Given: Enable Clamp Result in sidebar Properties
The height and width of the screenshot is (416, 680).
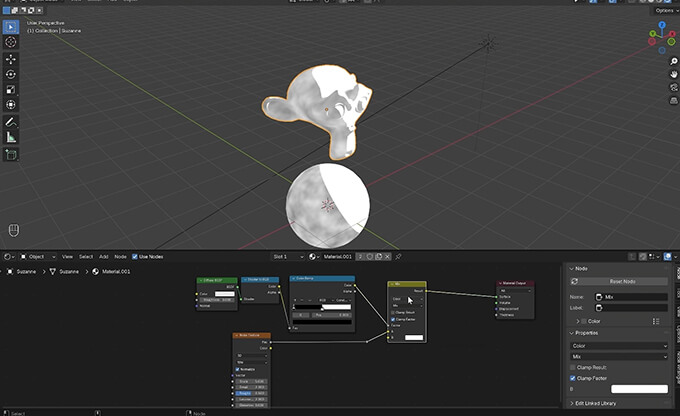Looking at the screenshot, I should point(573,367).
